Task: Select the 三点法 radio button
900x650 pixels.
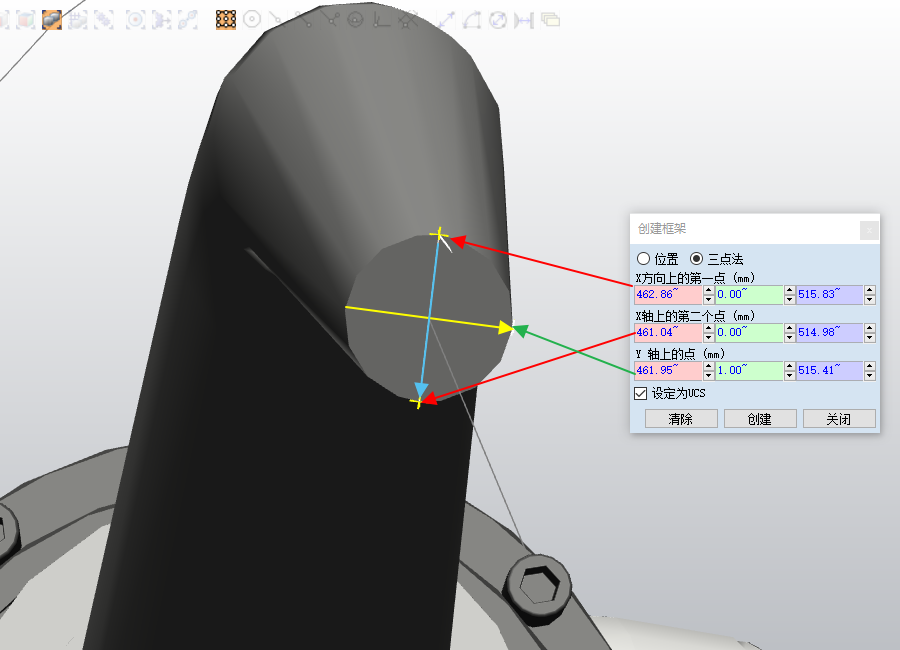Action: pos(696,259)
